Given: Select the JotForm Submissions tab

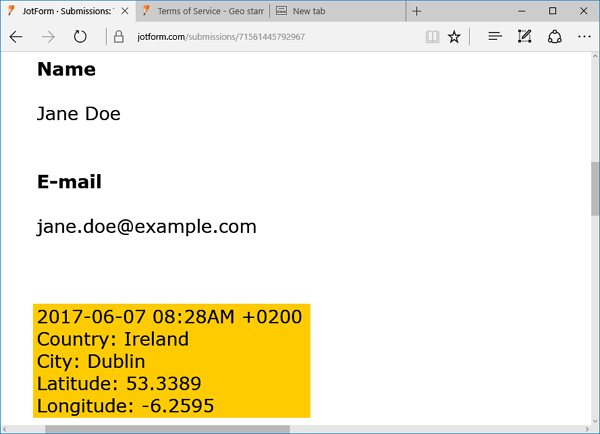Looking at the screenshot, I should (x=65, y=11).
